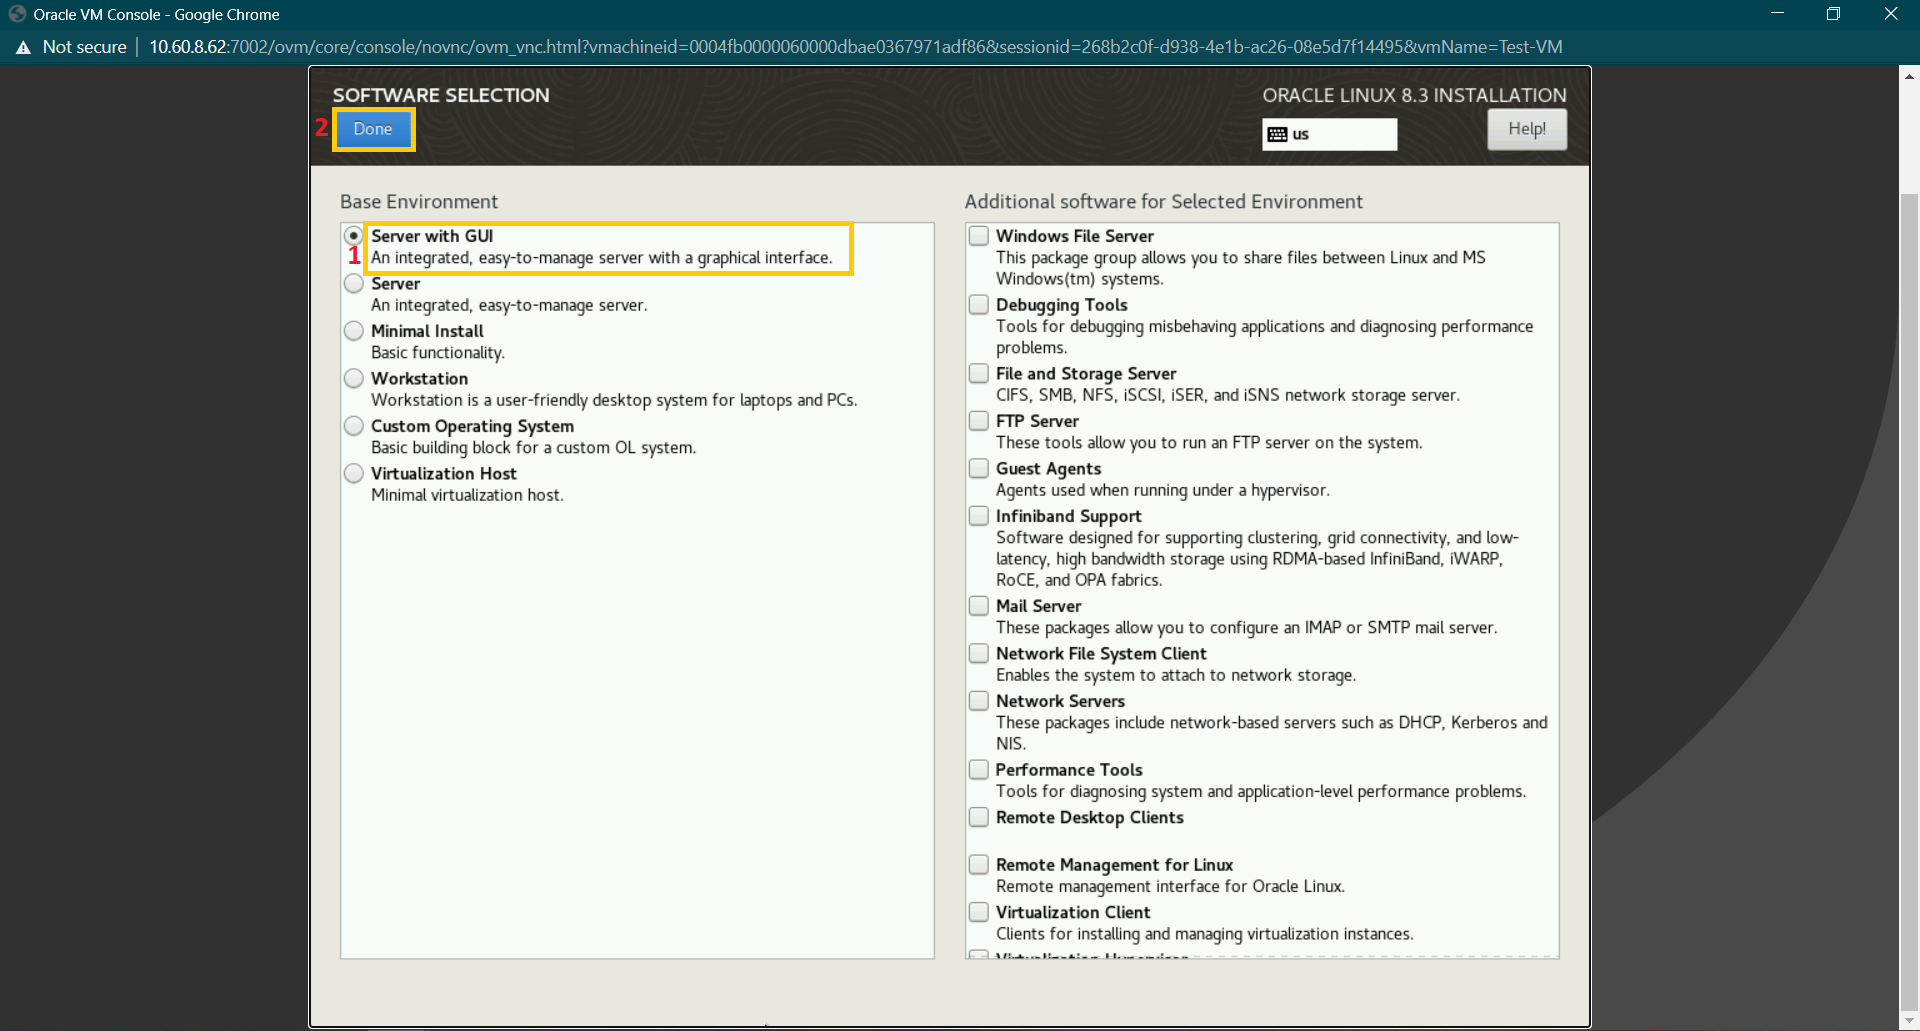Toggle the Infiniband Support checkbox
The image size is (1920, 1031).
pyautogui.click(x=979, y=516)
